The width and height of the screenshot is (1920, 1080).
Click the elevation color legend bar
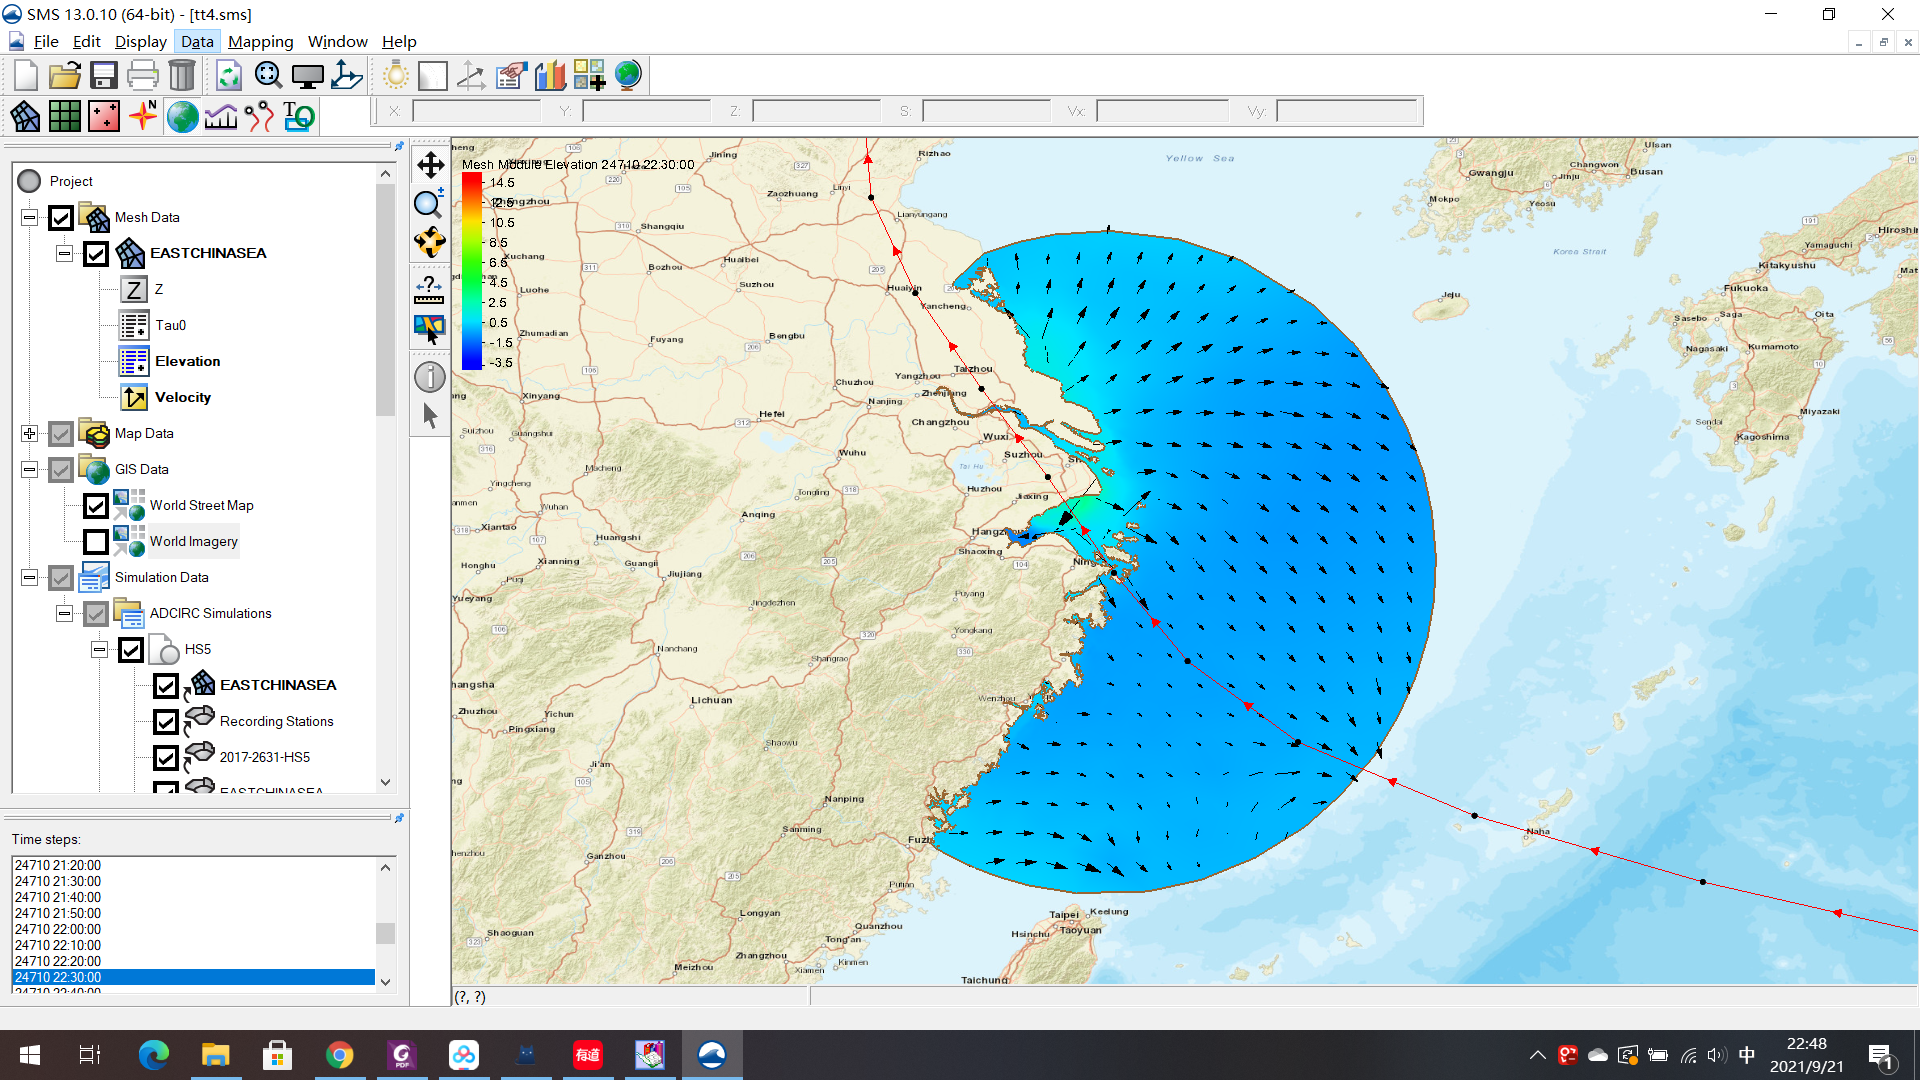pyautogui.click(x=471, y=271)
